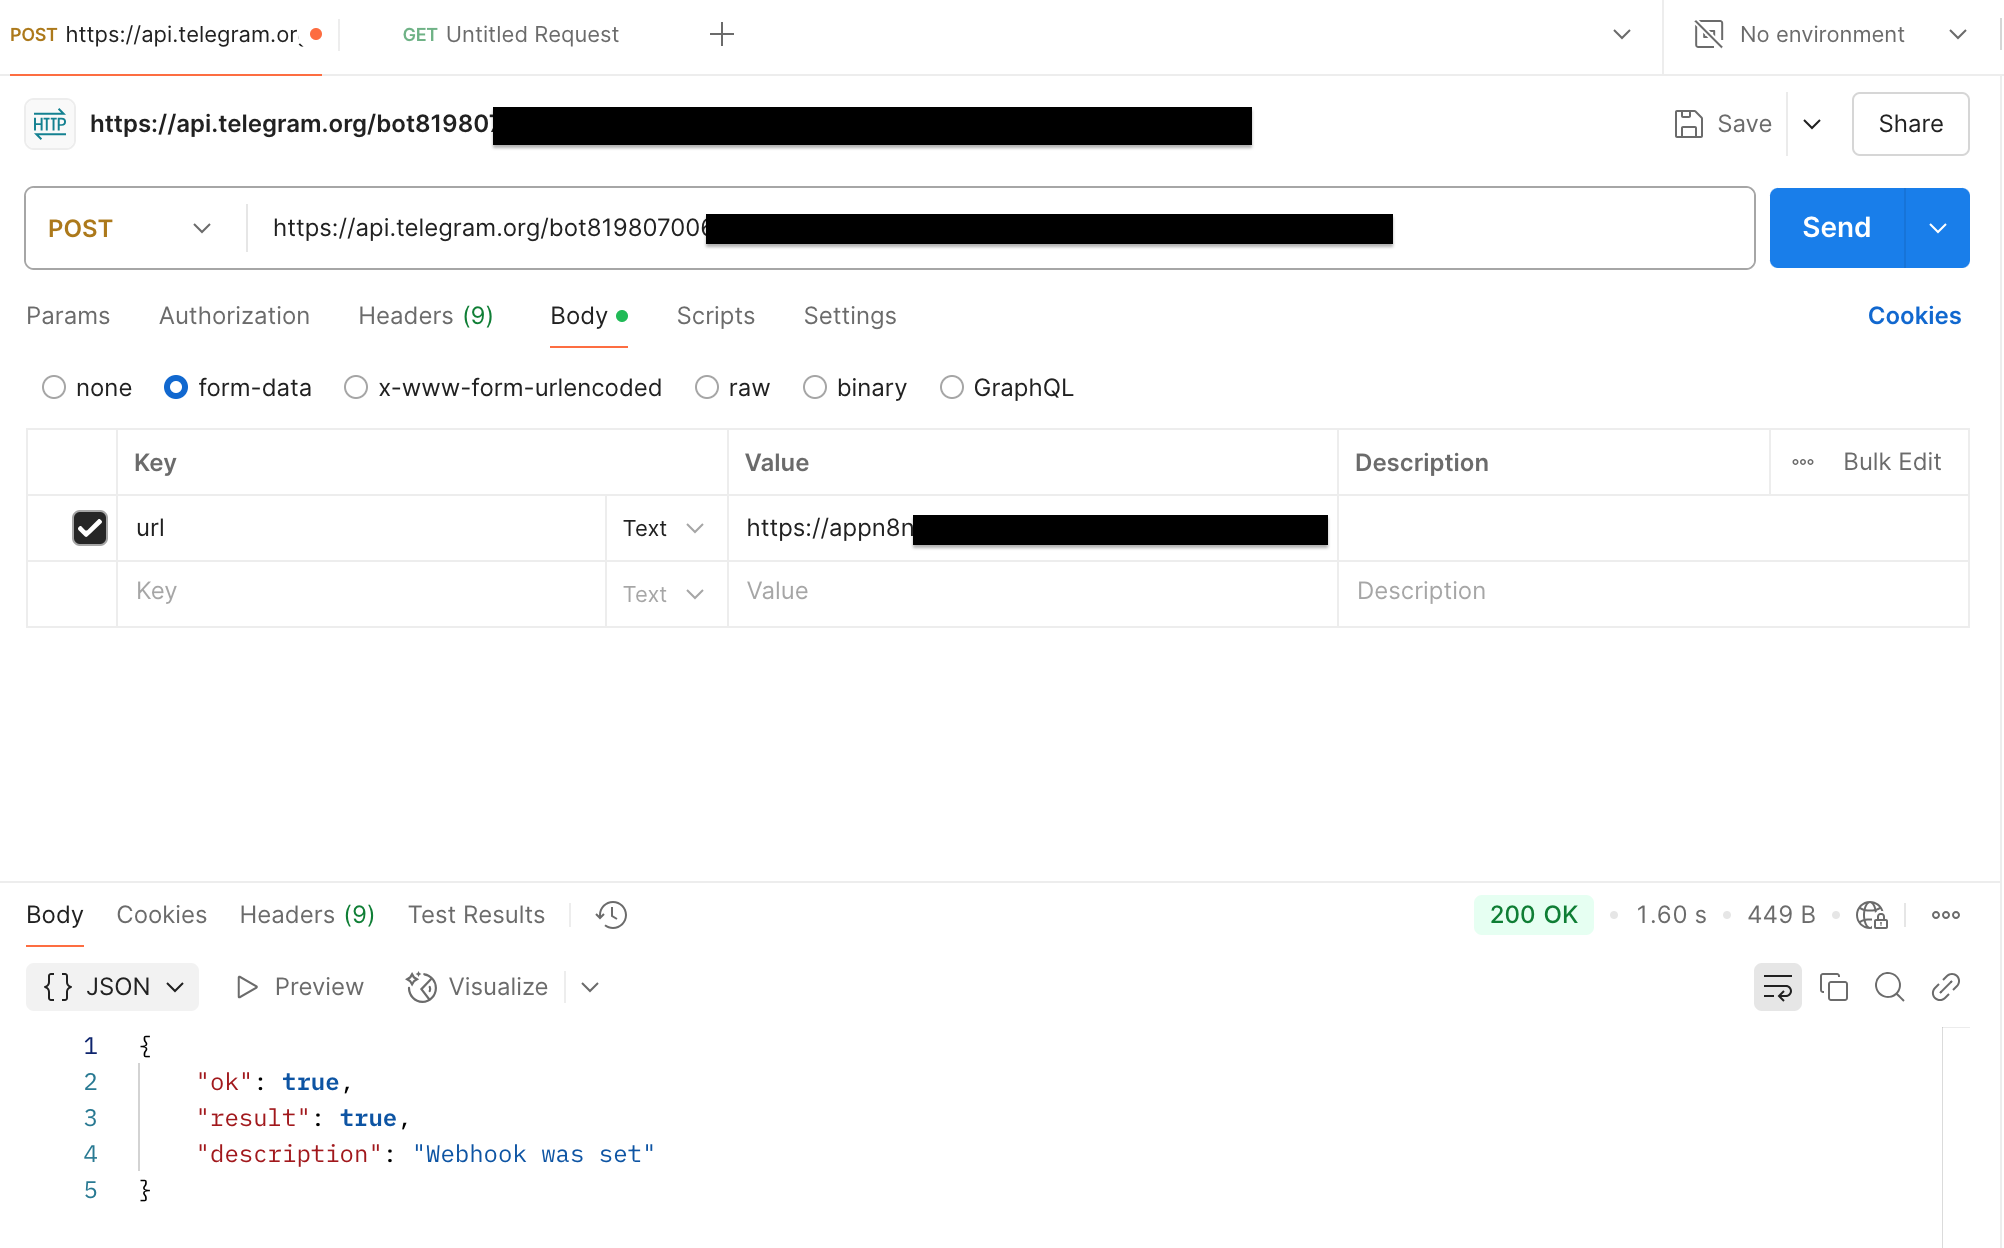Select the GraphQL body type
The height and width of the screenshot is (1248, 2004).
pos(952,387)
